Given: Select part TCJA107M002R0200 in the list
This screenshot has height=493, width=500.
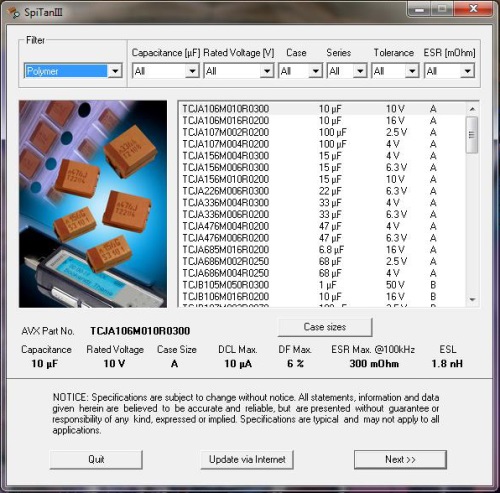Looking at the screenshot, I should tap(322, 132).
